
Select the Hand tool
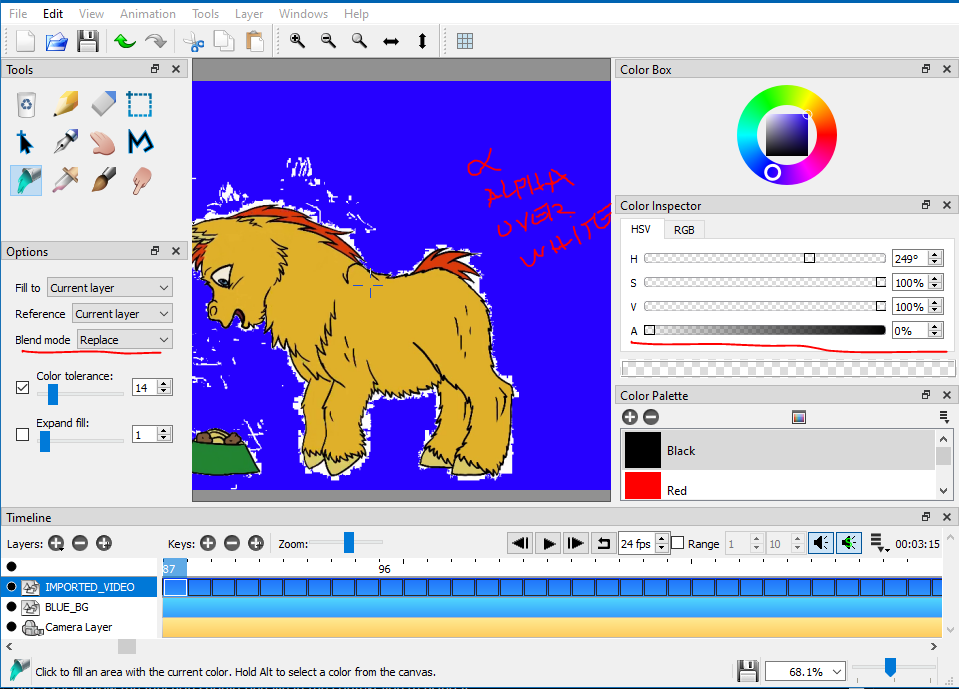(101, 142)
